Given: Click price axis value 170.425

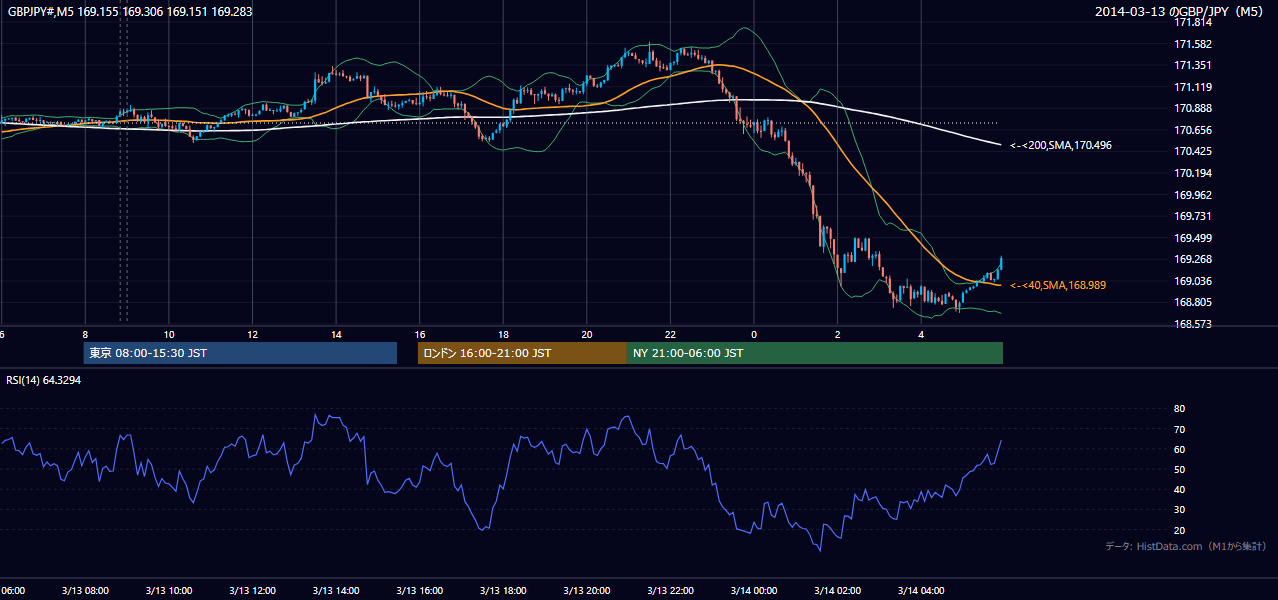Looking at the screenshot, I should 1193,152.
